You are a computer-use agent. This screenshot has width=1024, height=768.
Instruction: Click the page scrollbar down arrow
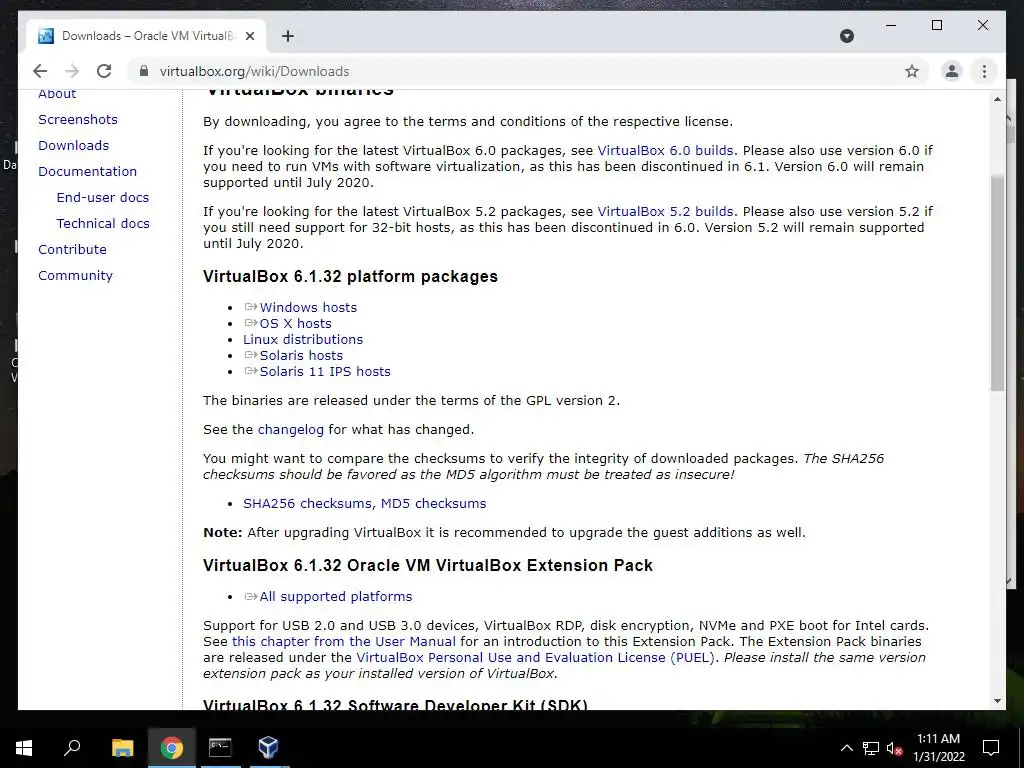[997, 701]
